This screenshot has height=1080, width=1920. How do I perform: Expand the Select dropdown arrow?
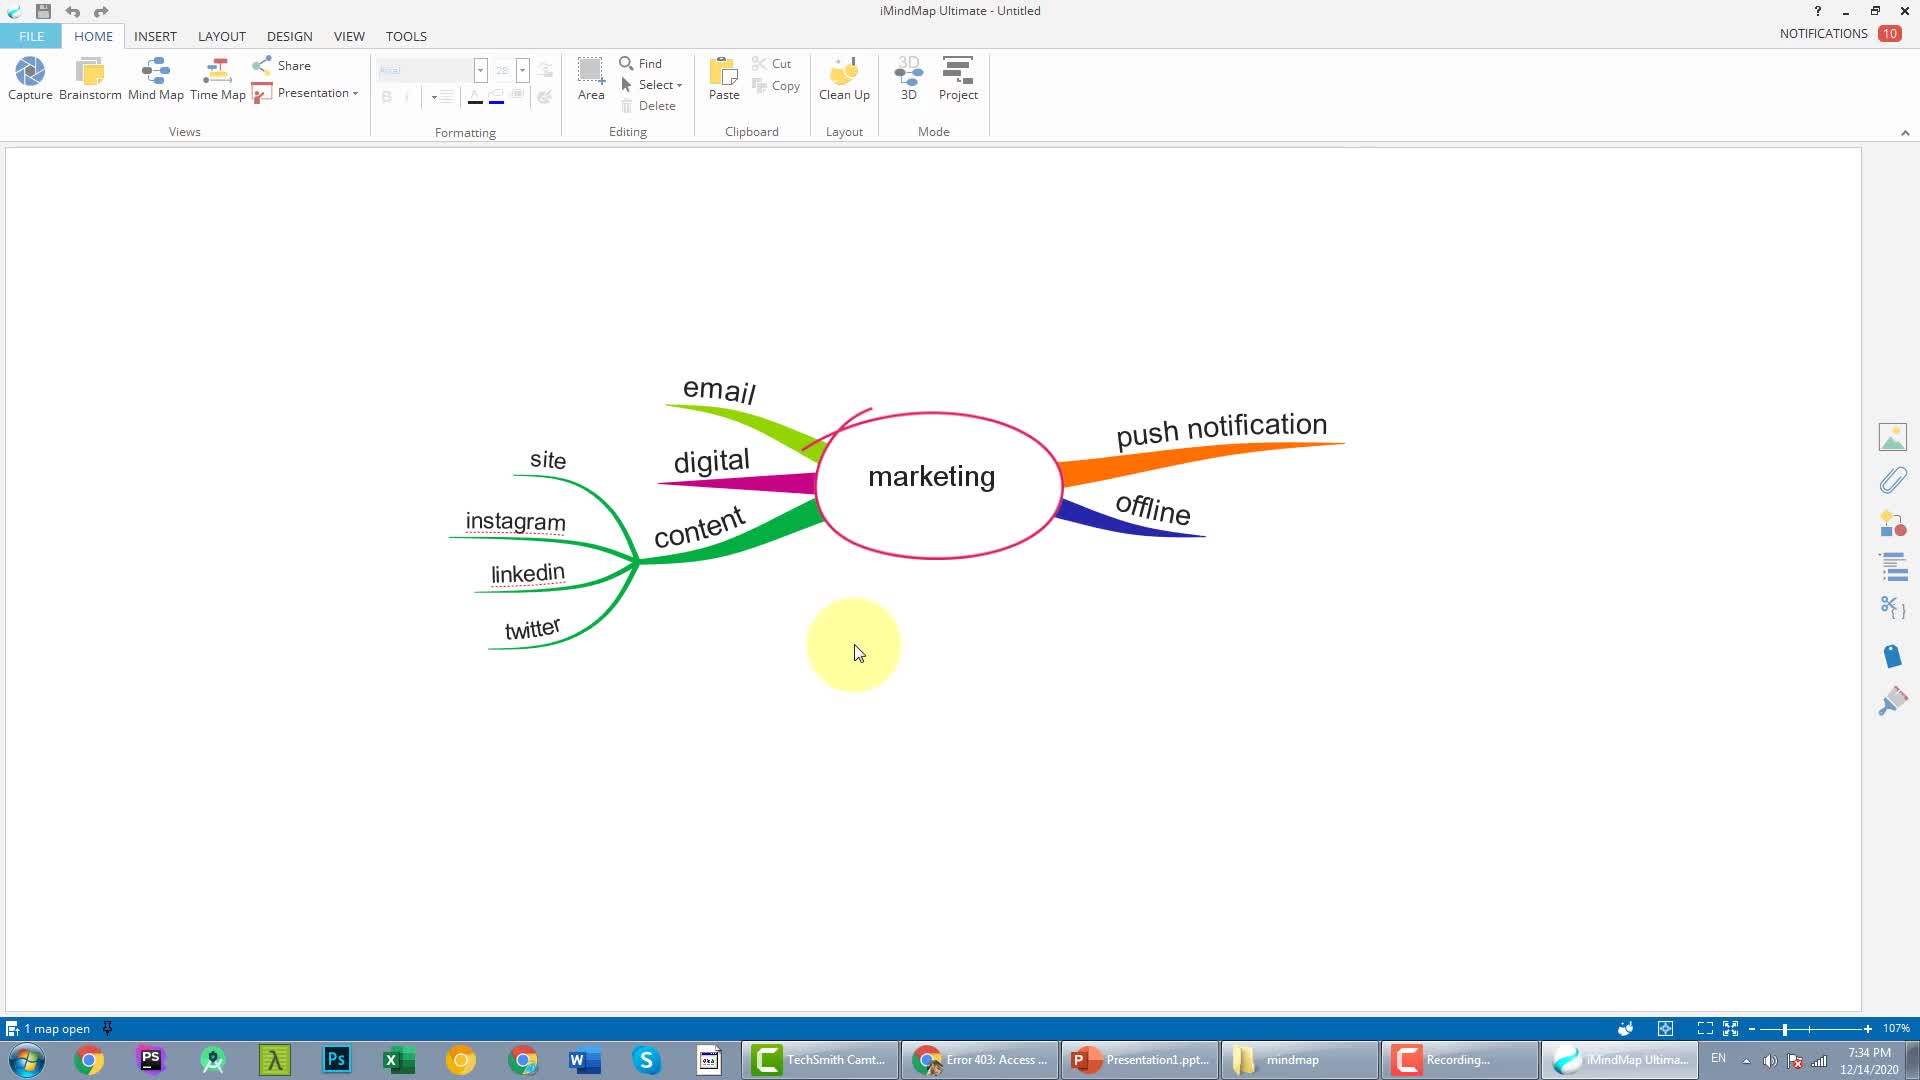click(x=679, y=85)
